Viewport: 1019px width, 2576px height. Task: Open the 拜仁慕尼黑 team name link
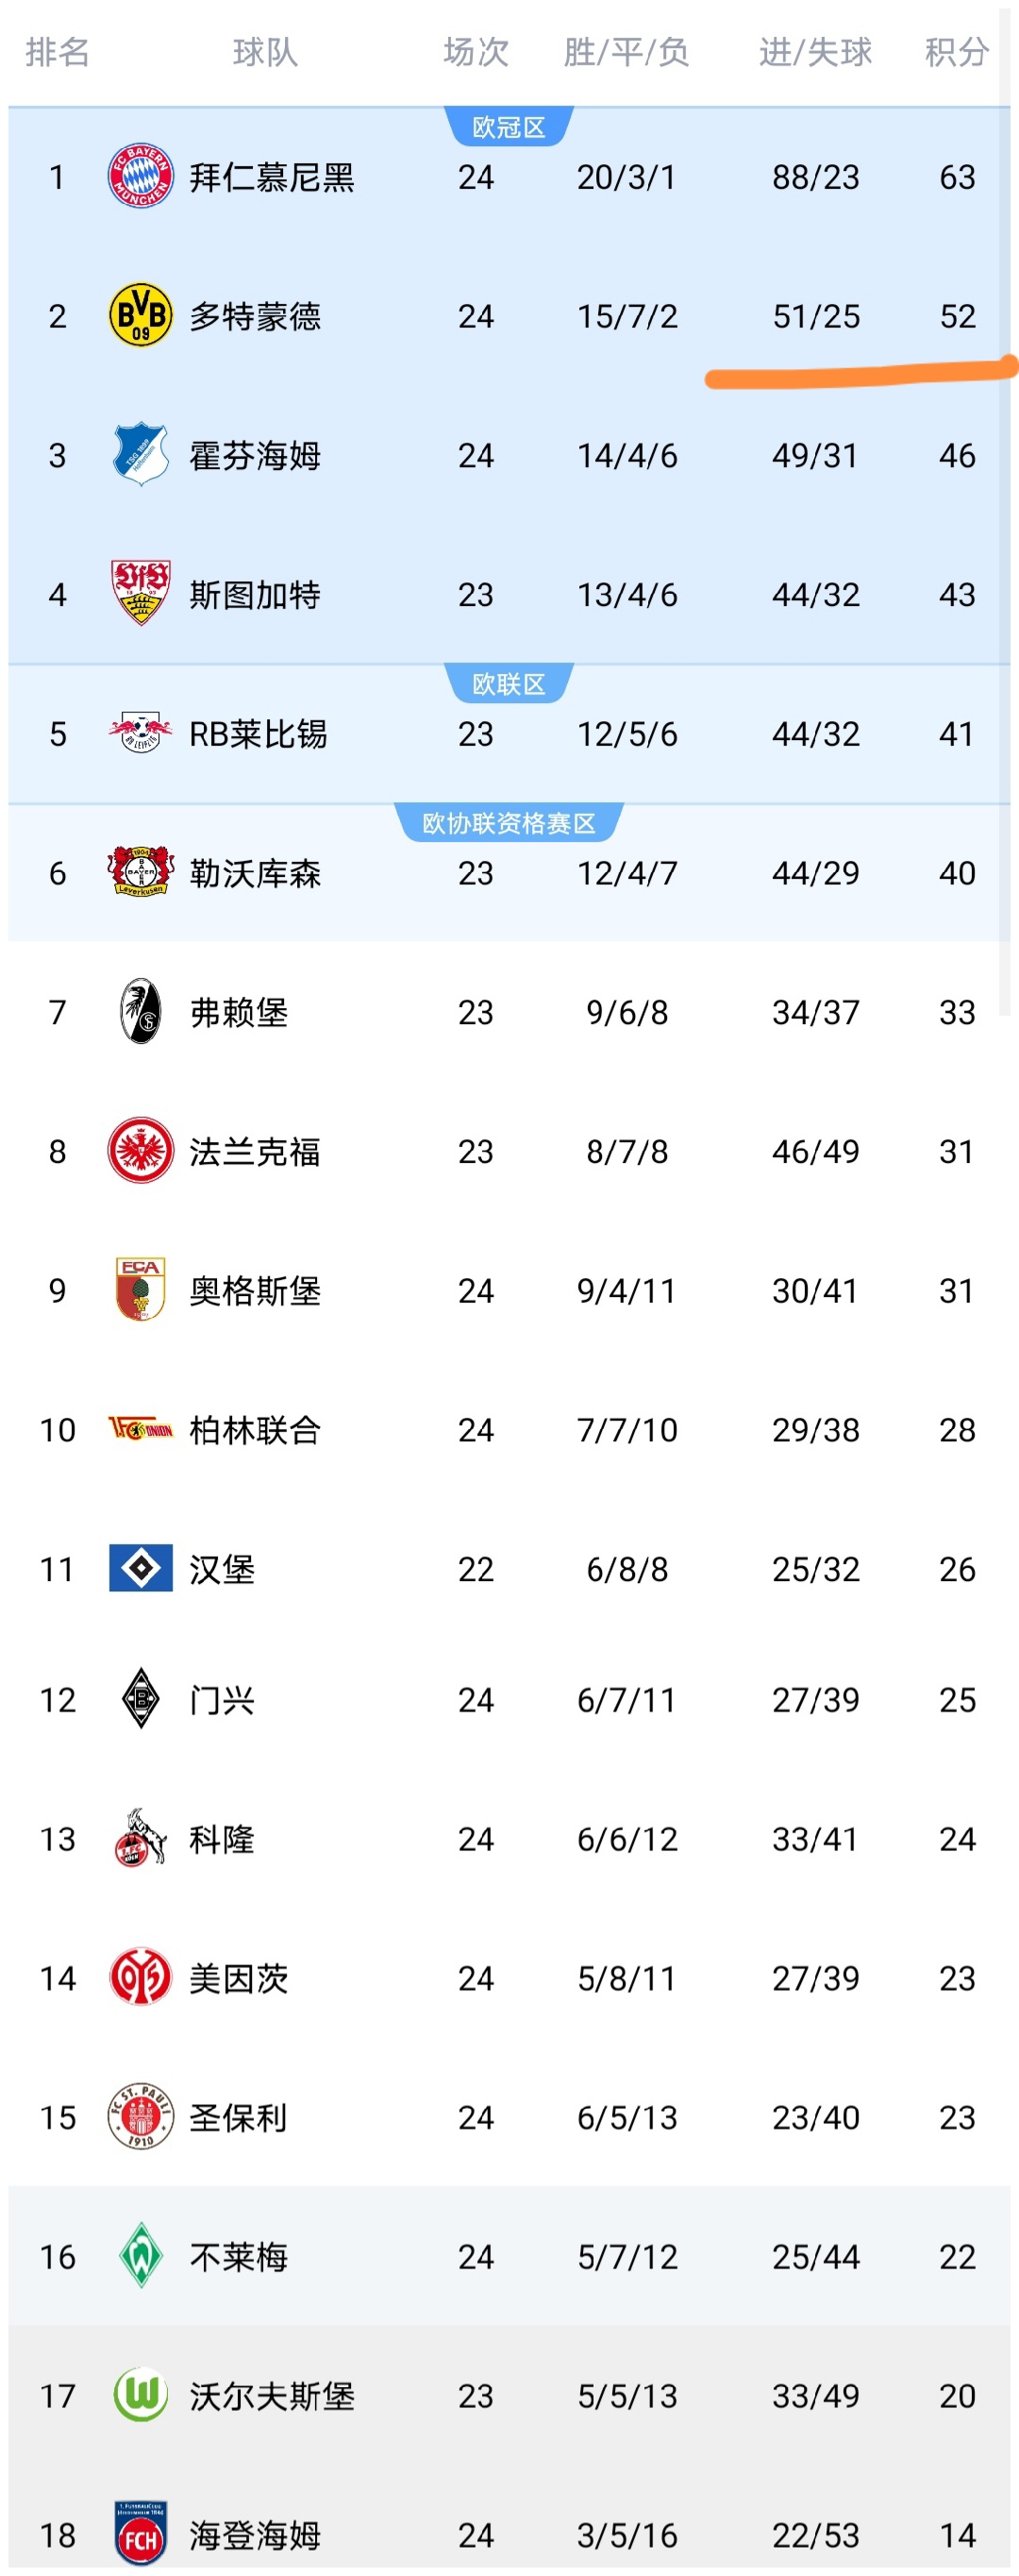pos(272,177)
